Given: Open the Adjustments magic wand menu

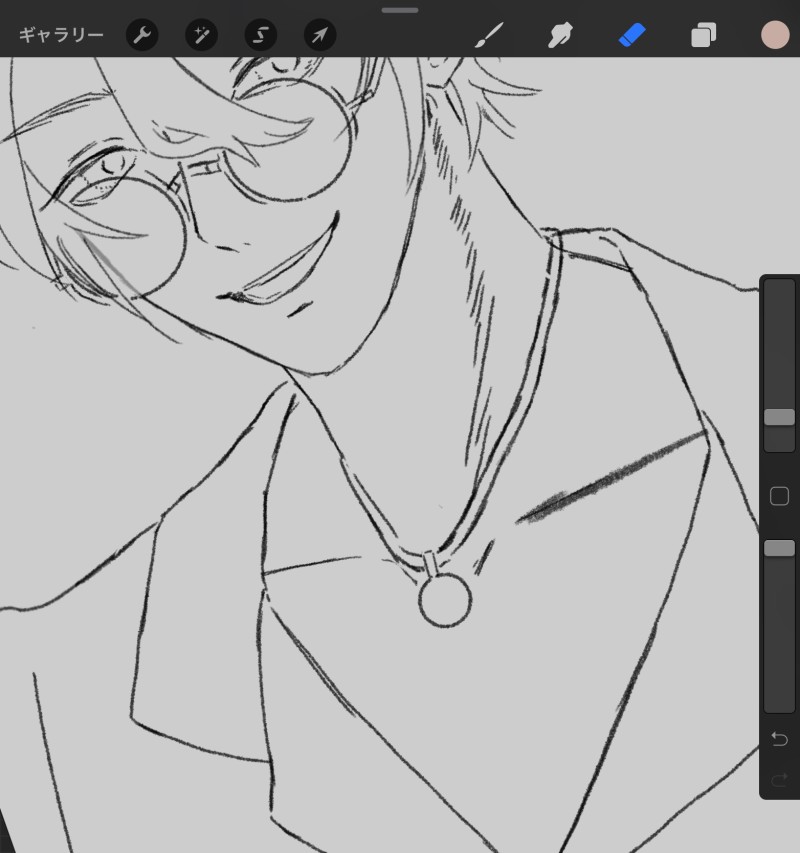Looking at the screenshot, I should pyautogui.click(x=201, y=35).
